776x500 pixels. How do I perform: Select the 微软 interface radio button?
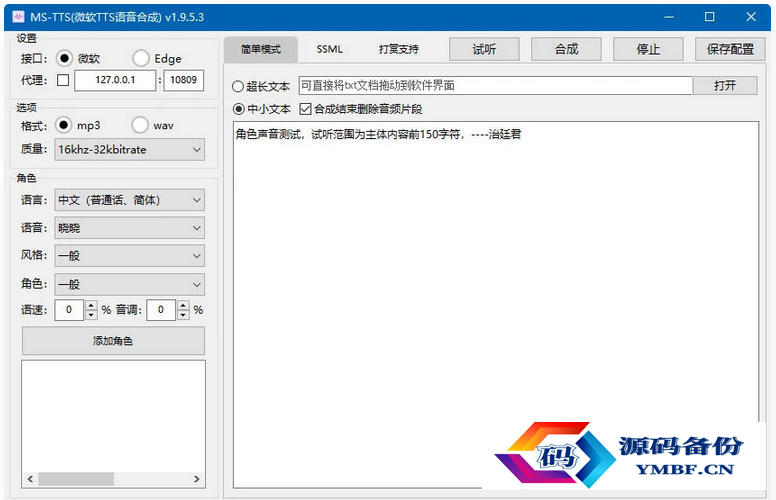[x=64, y=58]
